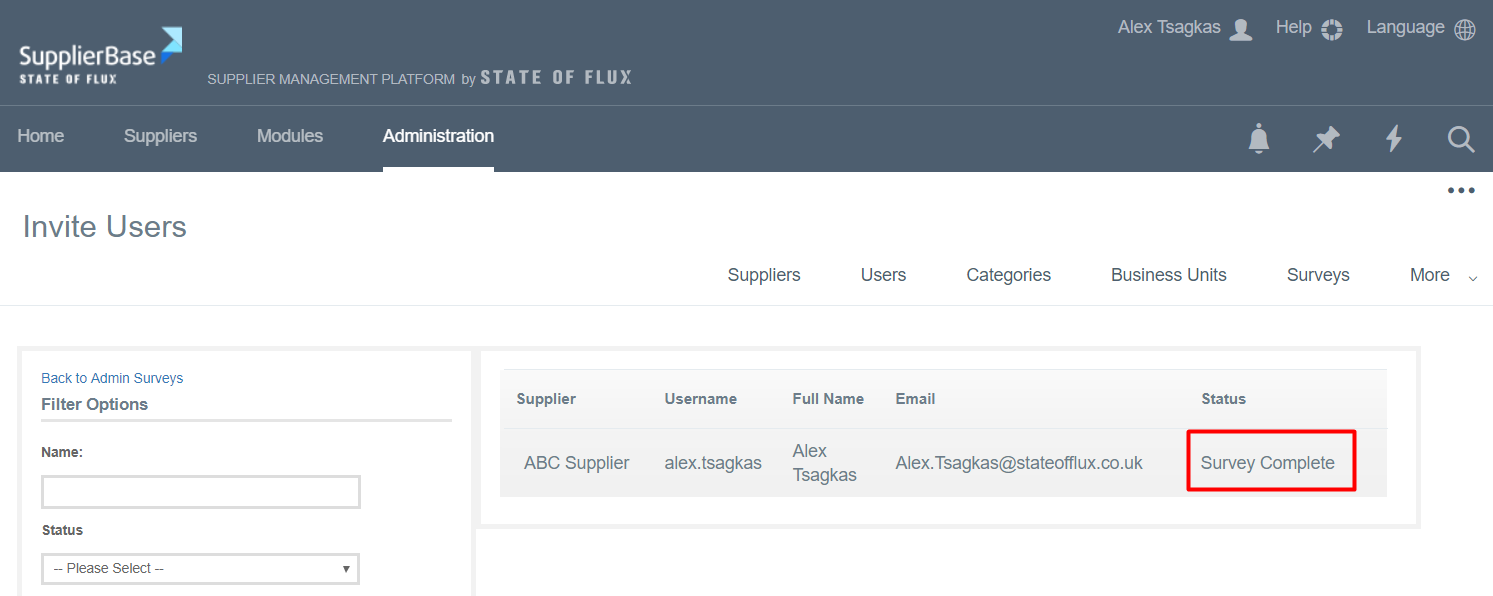Image resolution: width=1493 pixels, height=596 pixels.
Task: Click the SupplierBase logo
Action: (100, 56)
